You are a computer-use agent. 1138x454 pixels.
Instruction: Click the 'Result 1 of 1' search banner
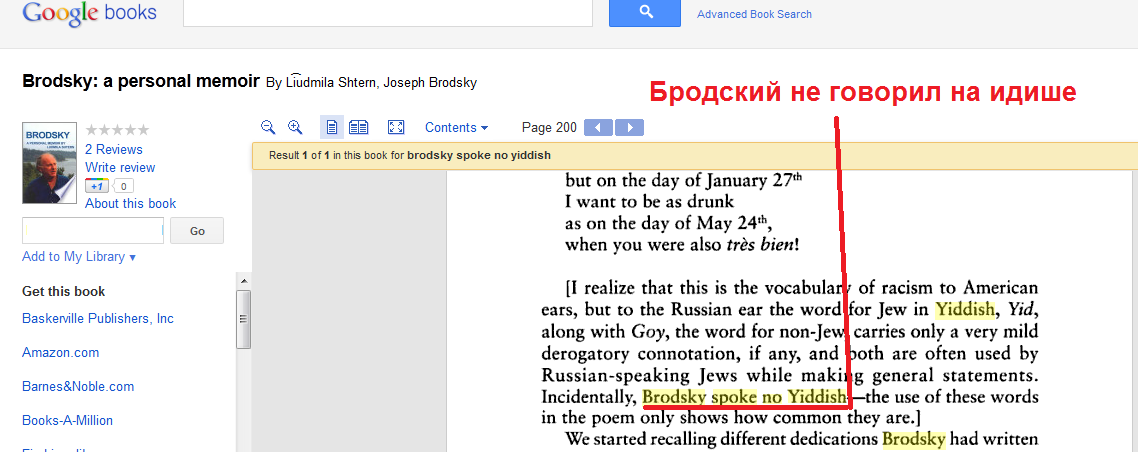click(695, 155)
